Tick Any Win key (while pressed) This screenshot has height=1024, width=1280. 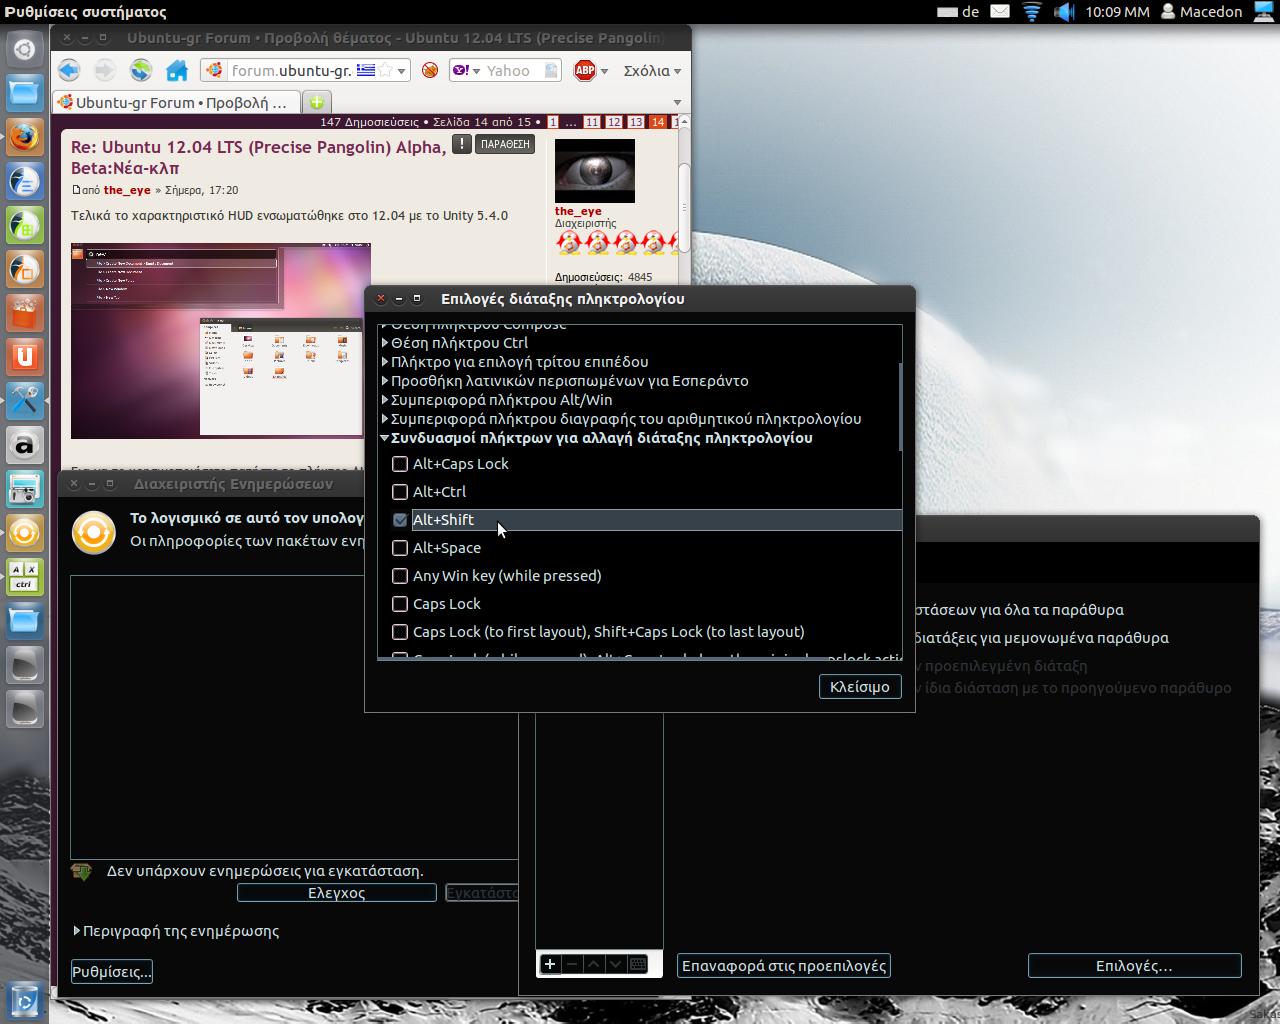click(x=400, y=576)
